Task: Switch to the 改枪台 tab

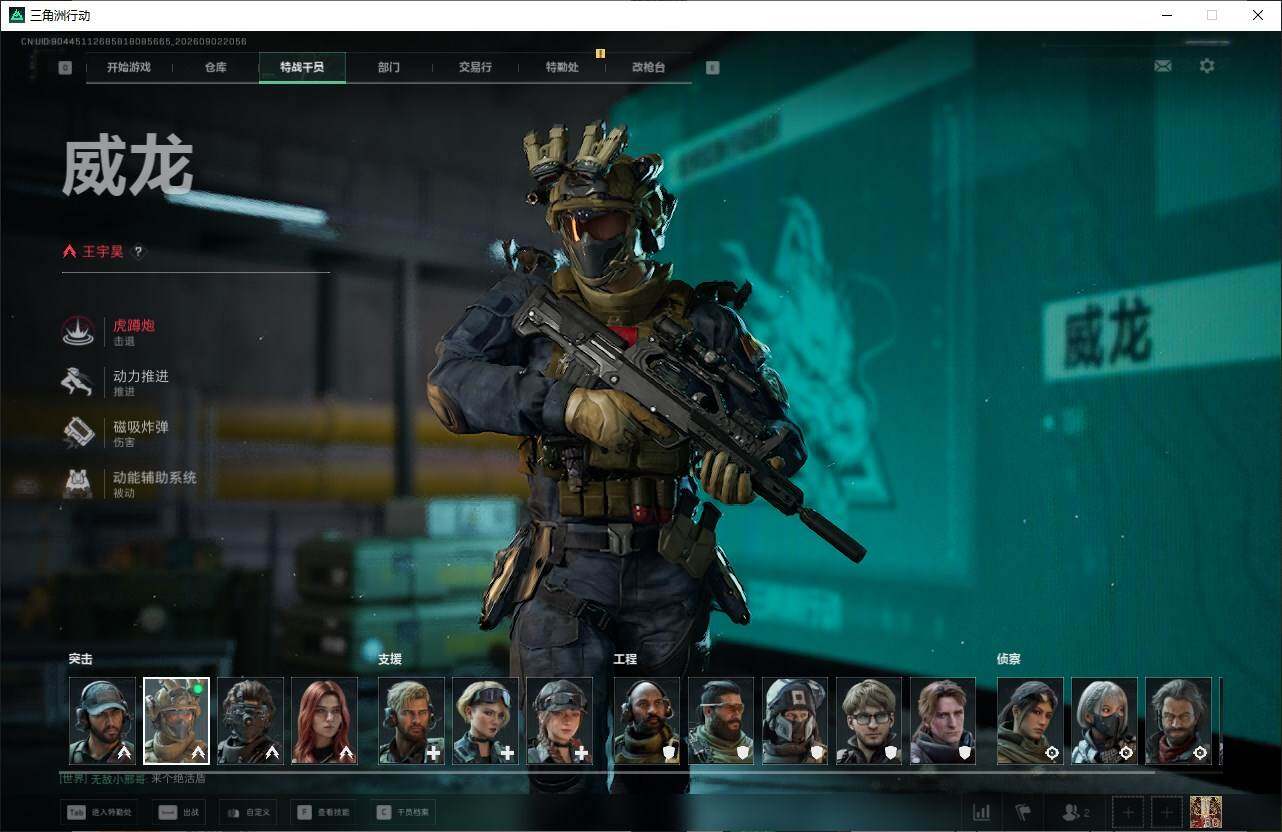Action: tap(648, 67)
